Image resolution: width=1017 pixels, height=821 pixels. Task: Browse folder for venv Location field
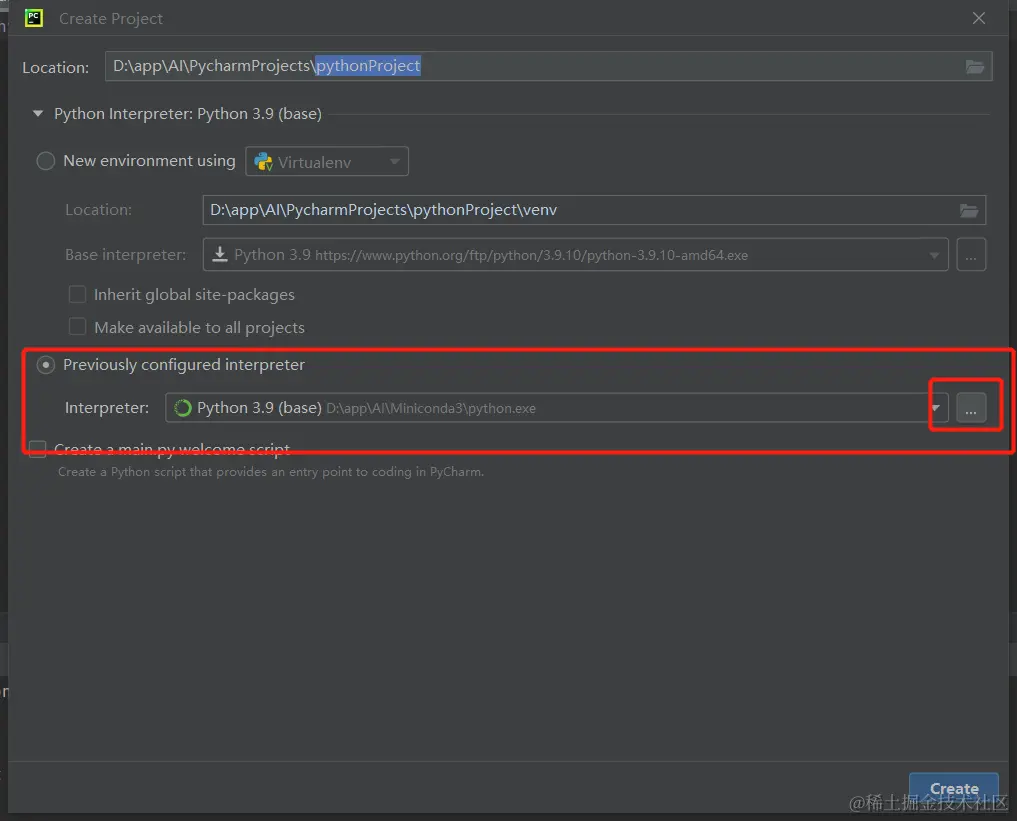click(969, 210)
